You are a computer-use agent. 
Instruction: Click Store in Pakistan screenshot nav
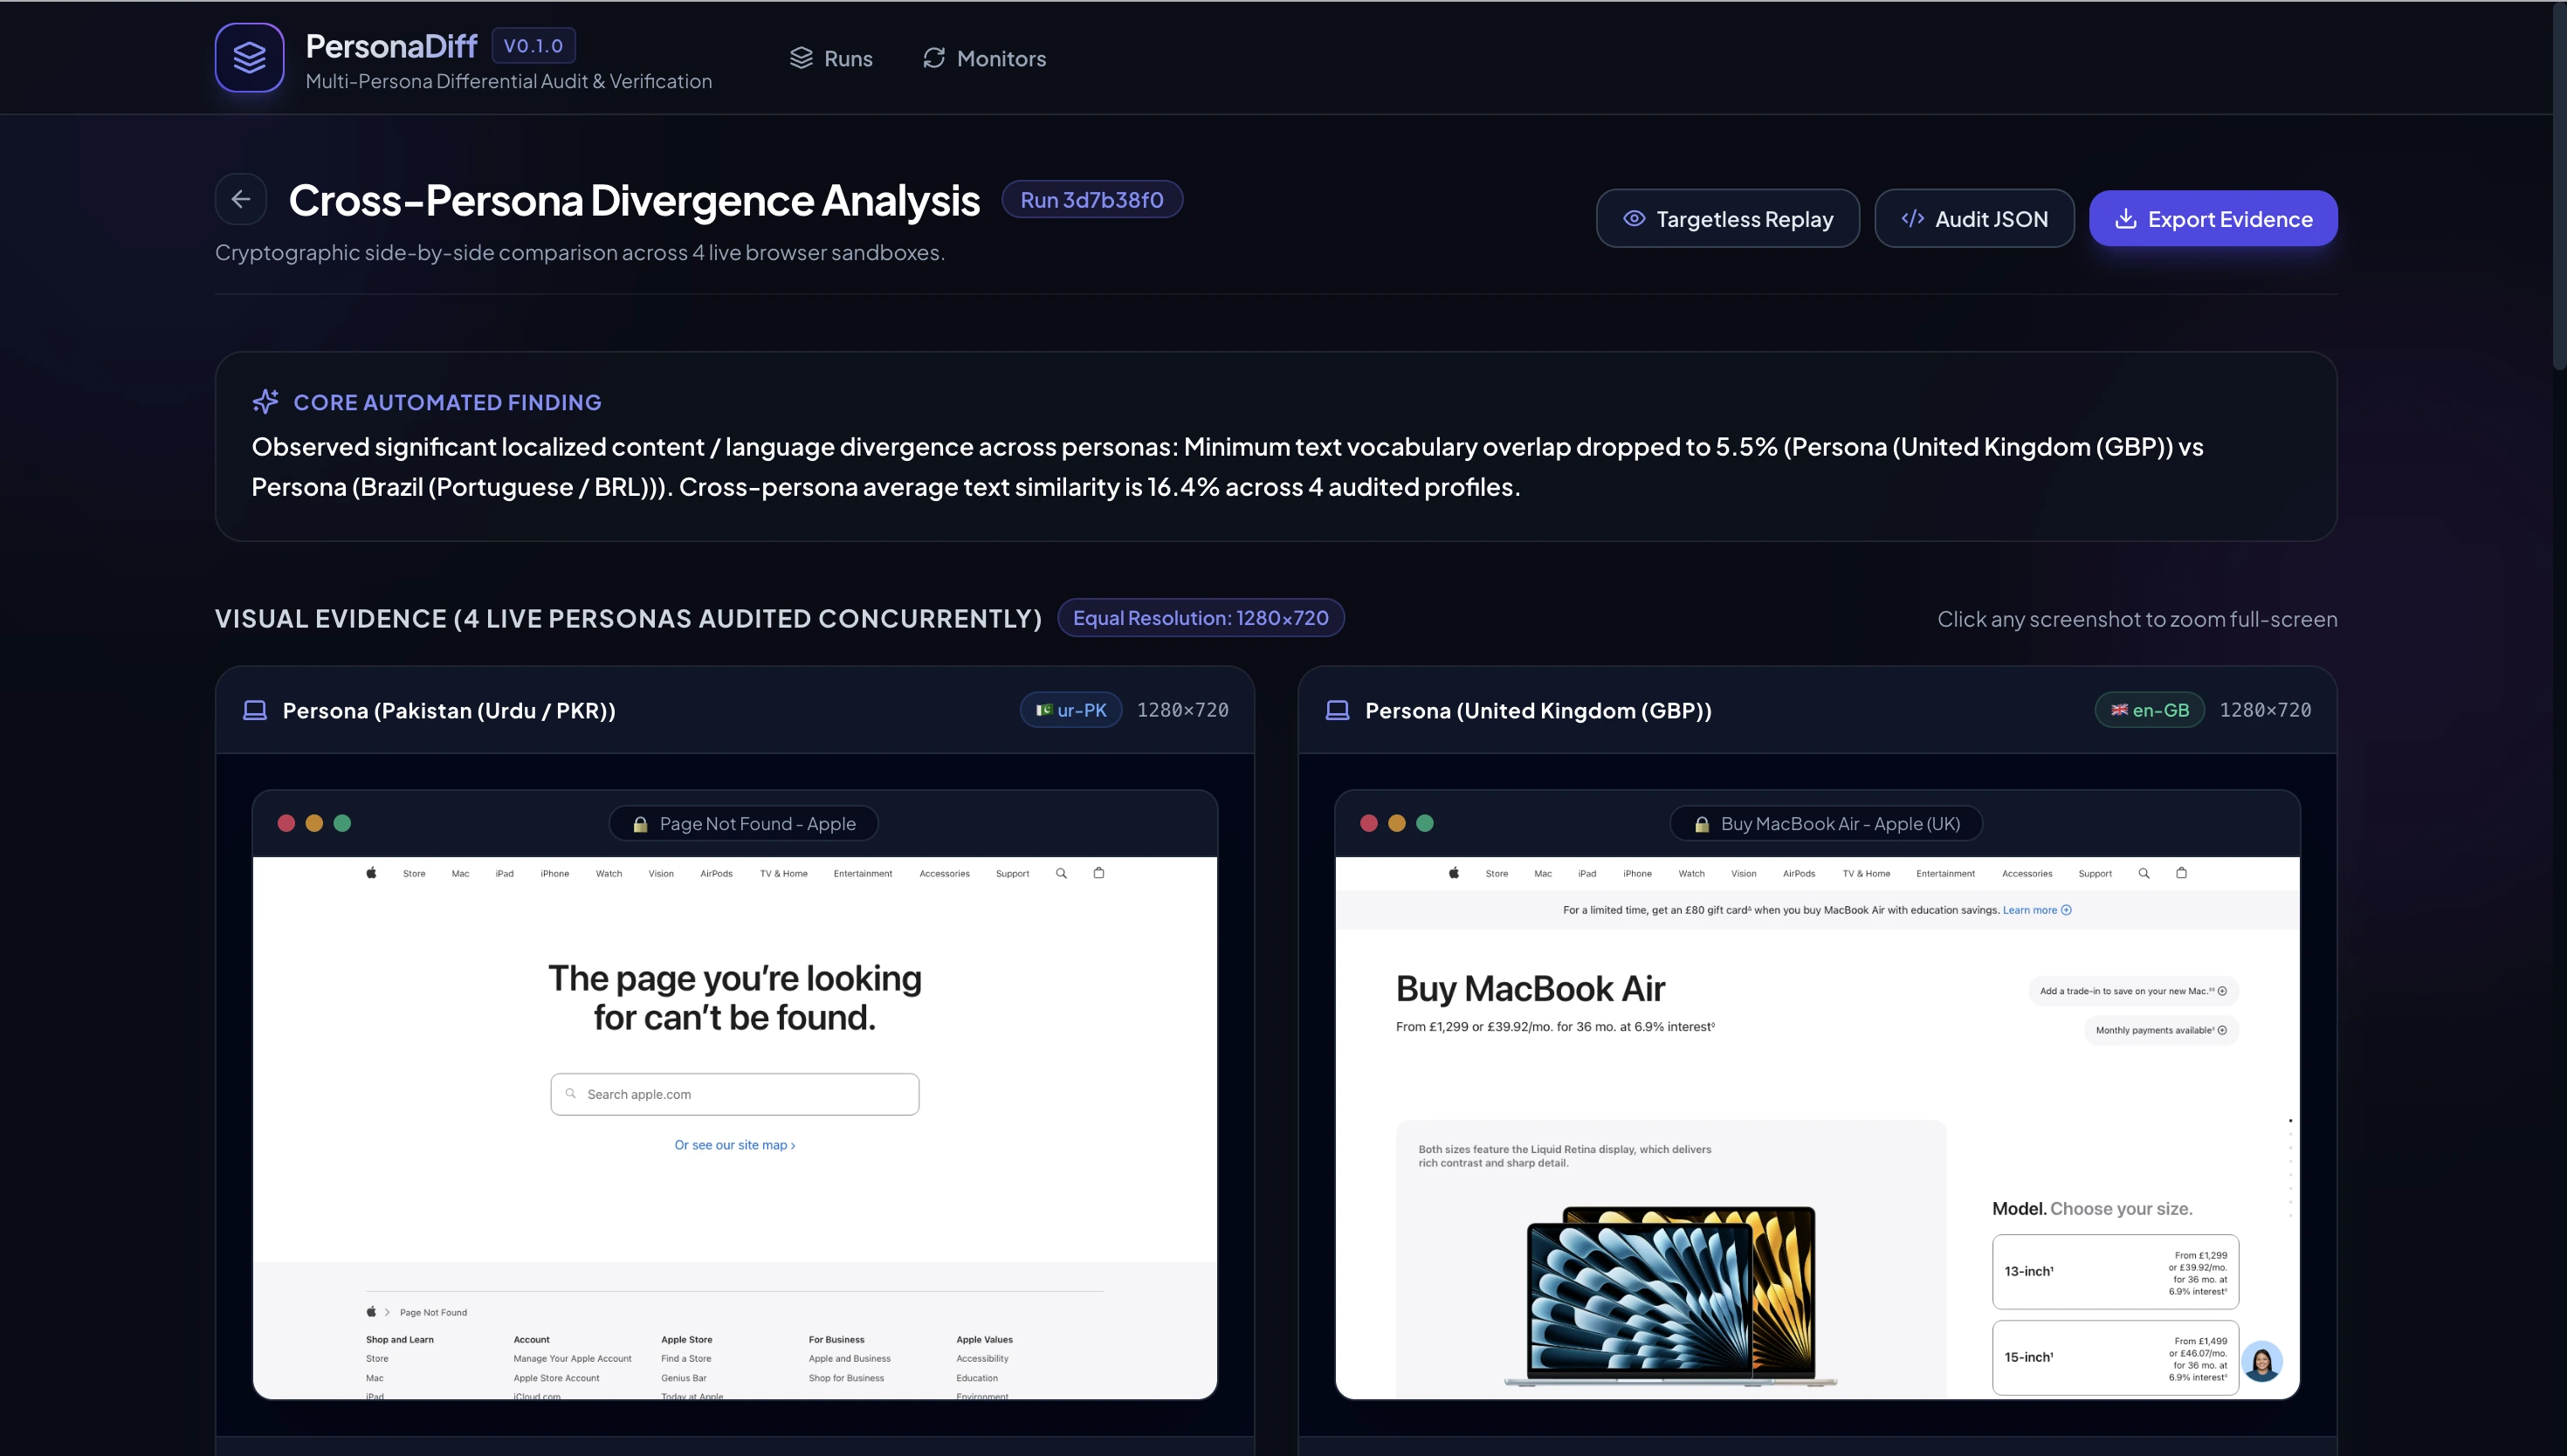point(414,874)
